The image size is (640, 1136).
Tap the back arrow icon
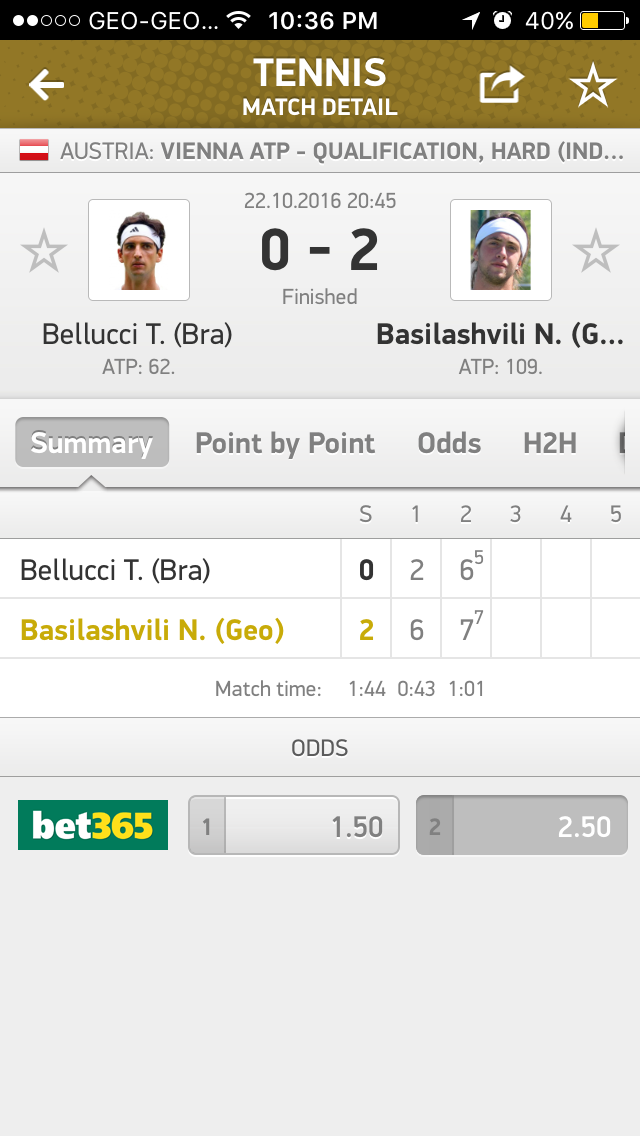(x=46, y=86)
